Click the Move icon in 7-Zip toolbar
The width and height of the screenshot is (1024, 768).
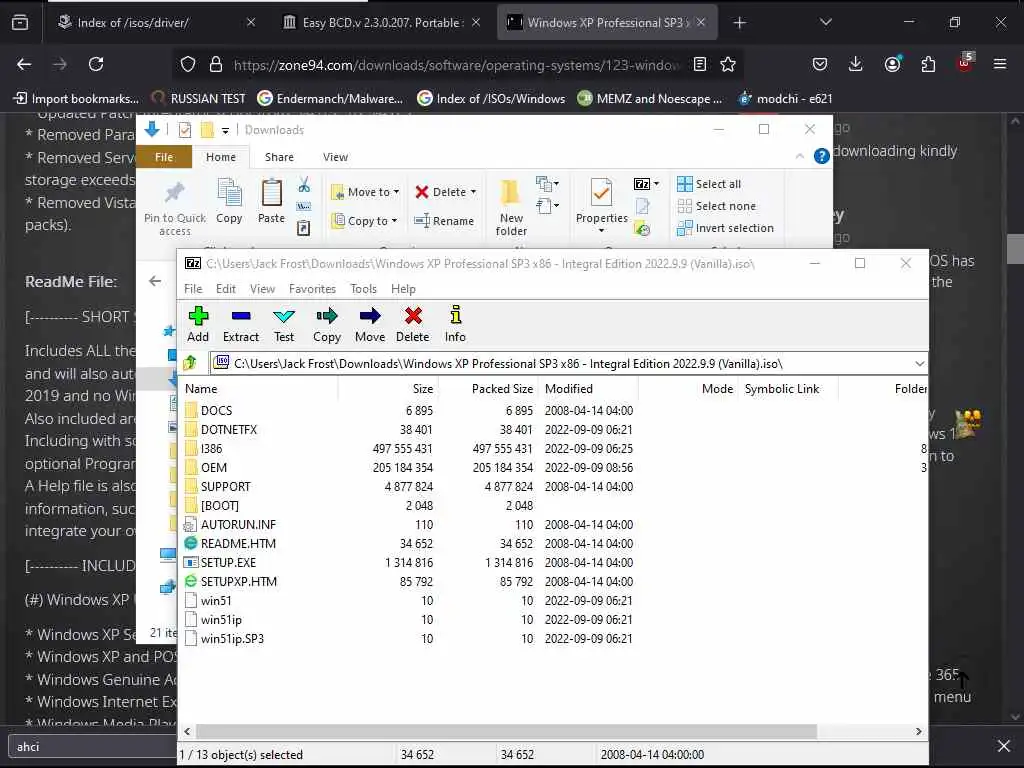click(370, 324)
